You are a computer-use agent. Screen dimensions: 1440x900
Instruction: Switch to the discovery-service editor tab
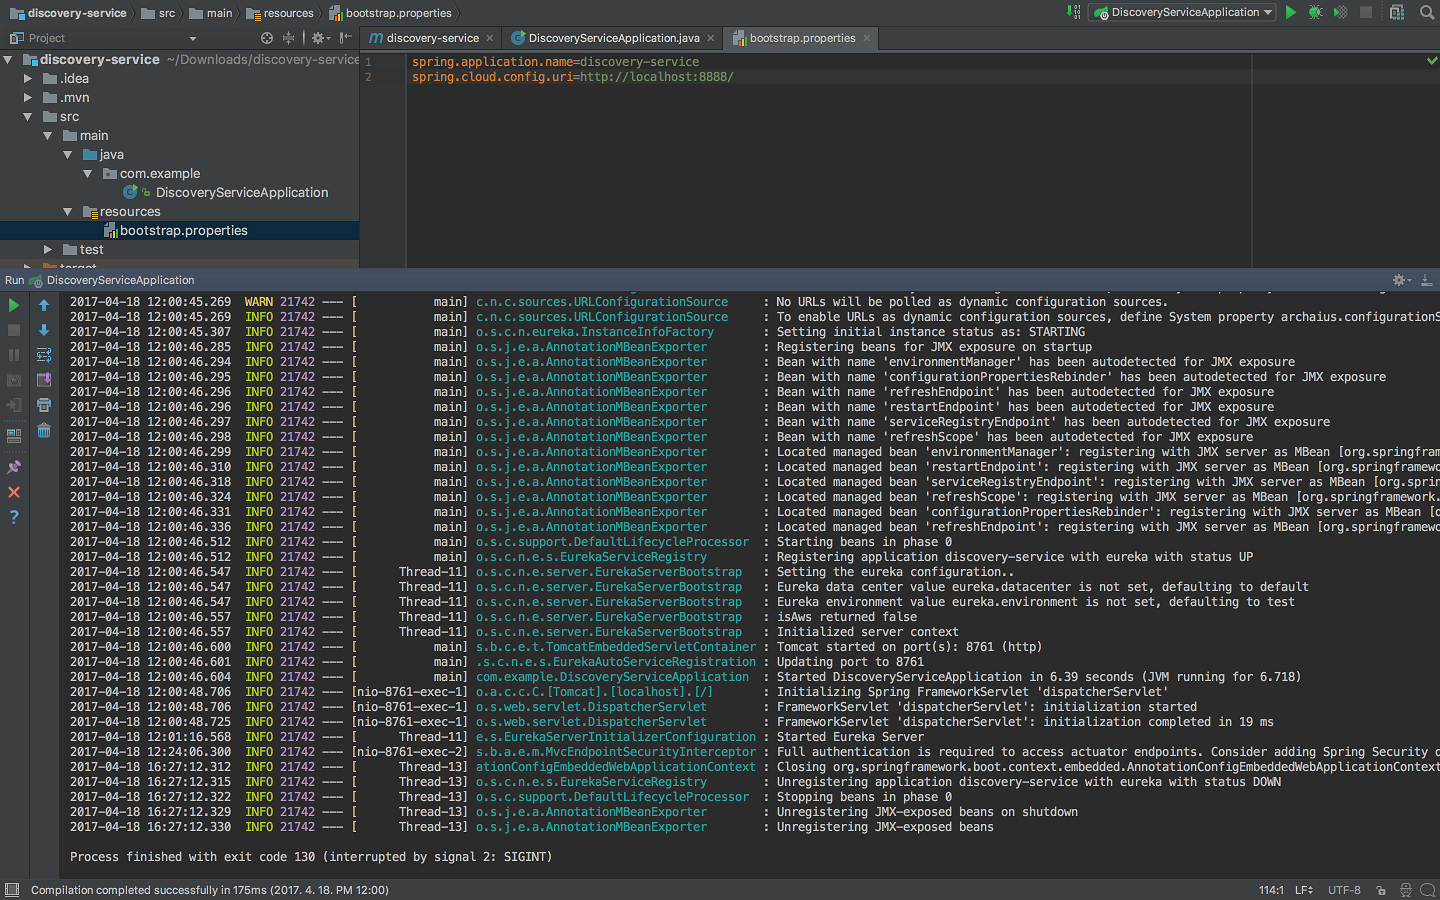(x=432, y=38)
